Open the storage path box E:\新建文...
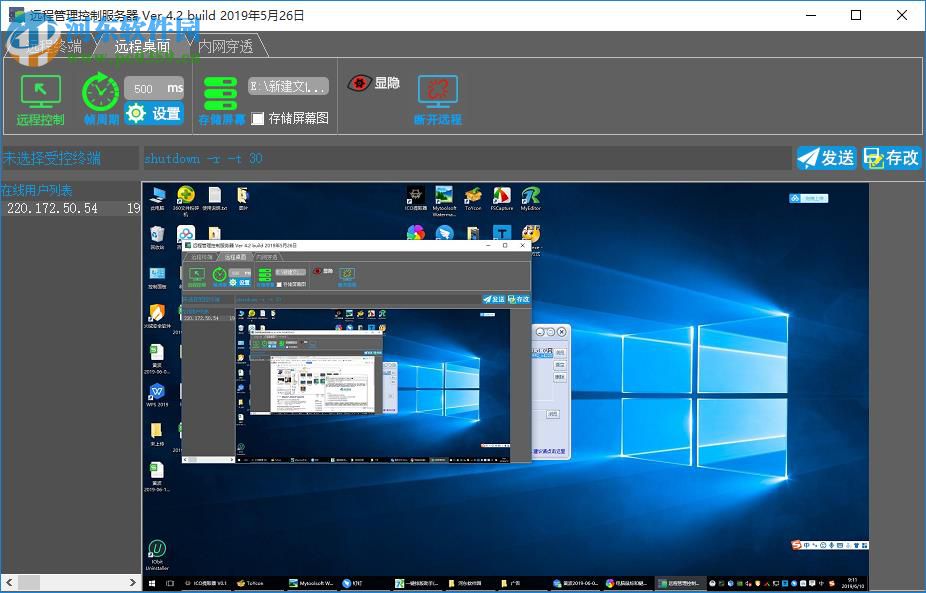 [288, 87]
